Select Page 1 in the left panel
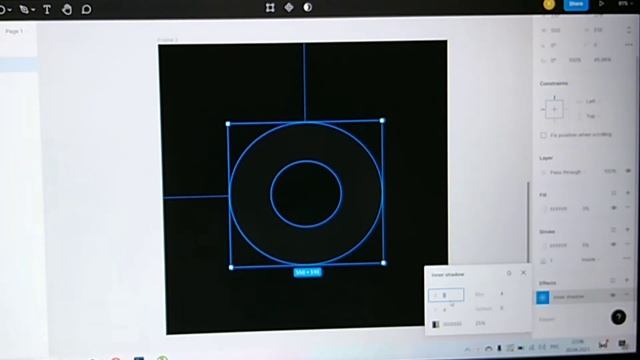Screen dimensions: 640x360 14,31
